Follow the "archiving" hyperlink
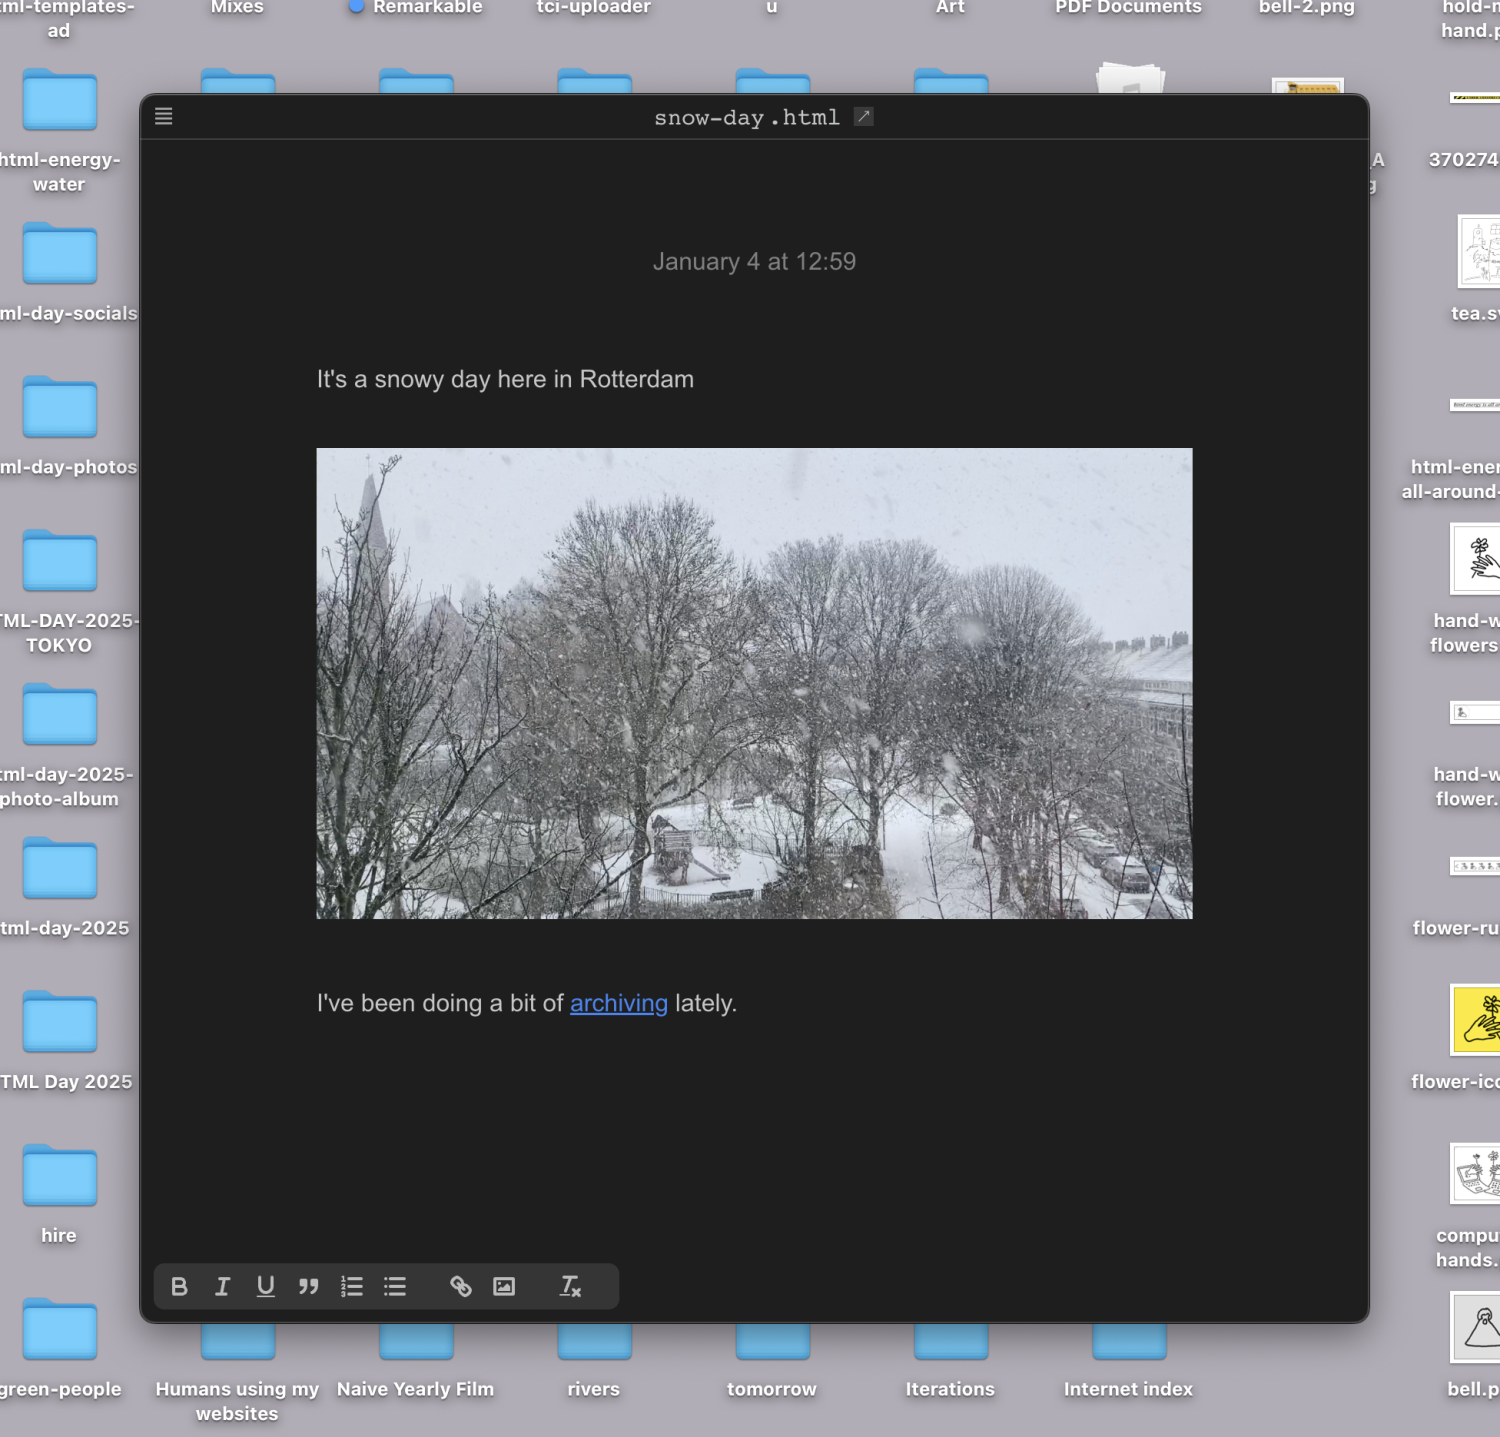Image resolution: width=1500 pixels, height=1437 pixels. tap(618, 1003)
